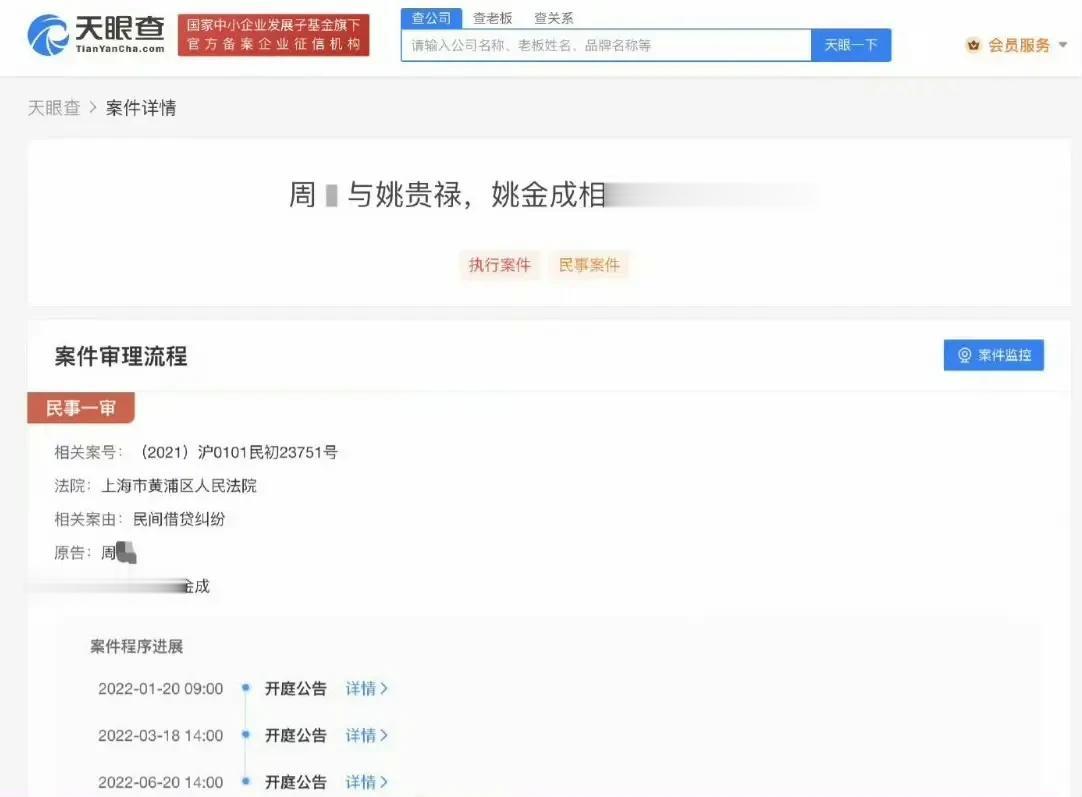The height and width of the screenshot is (797, 1082).
Task: Open 详情 for the 2022-03-18 开庭公告
Action: [x=366, y=736]
